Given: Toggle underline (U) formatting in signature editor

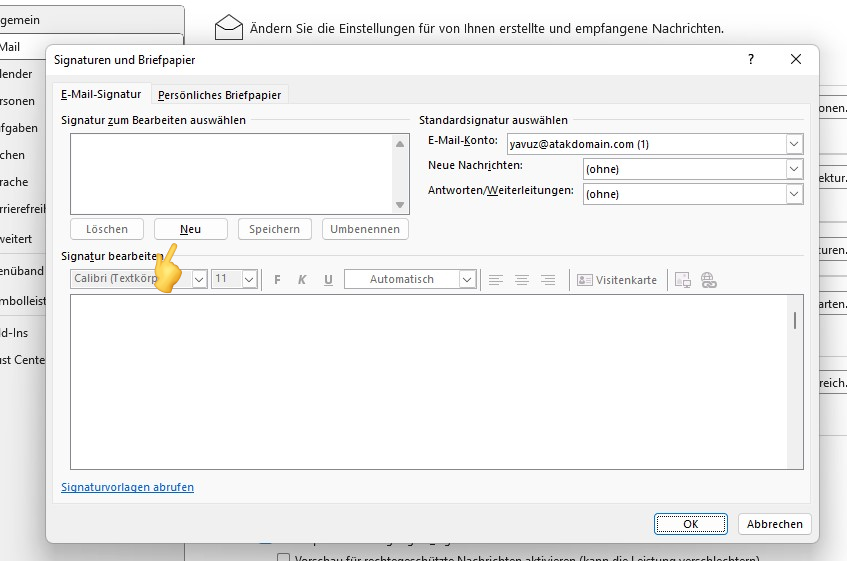Looking at the screenshot, I should 328,280.
